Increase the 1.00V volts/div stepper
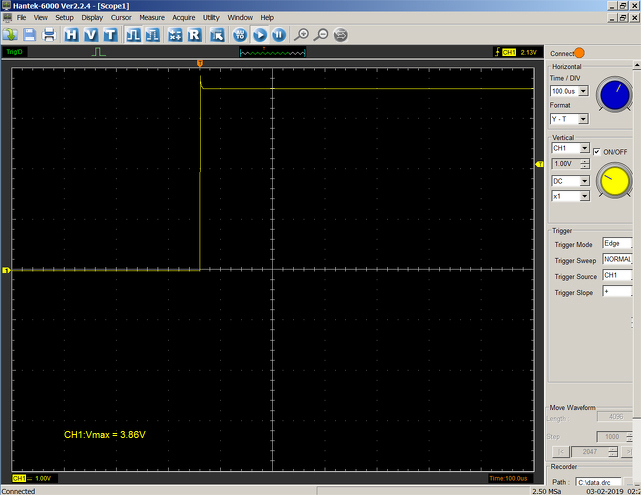641x495 pixels. [585, 161]
